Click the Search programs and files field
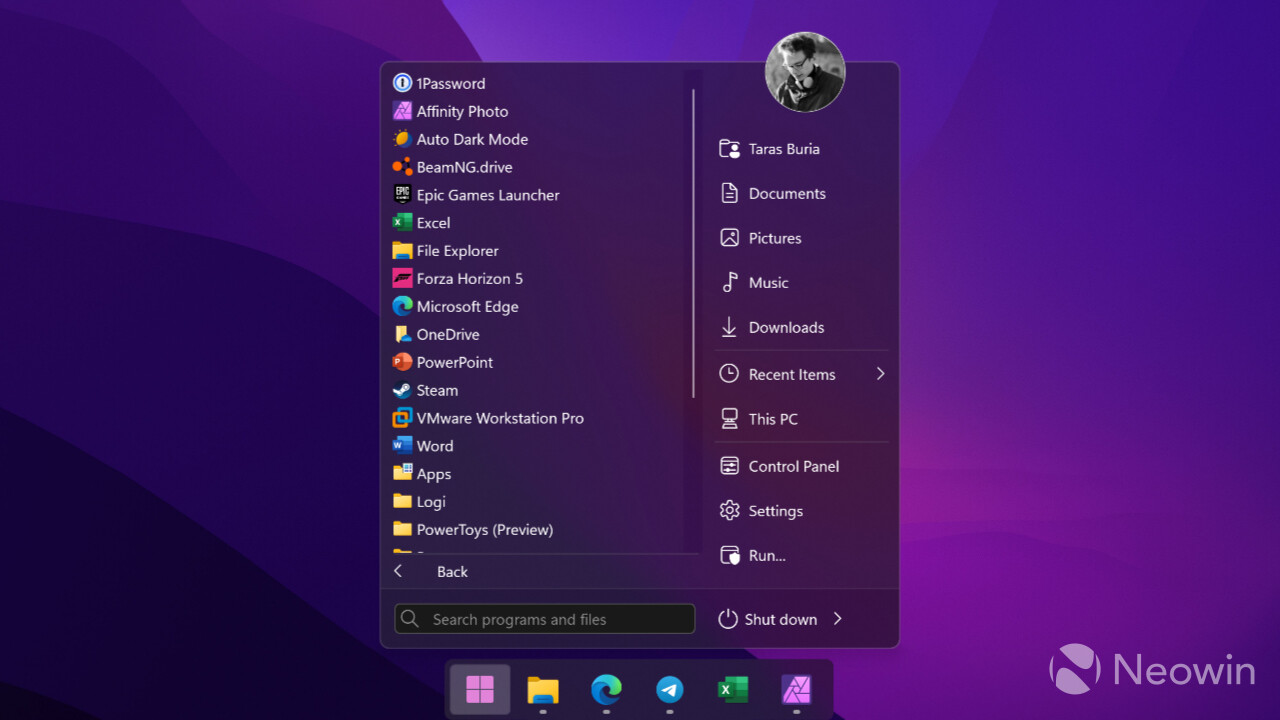1280x720 pixels. [x=545, y=619]
